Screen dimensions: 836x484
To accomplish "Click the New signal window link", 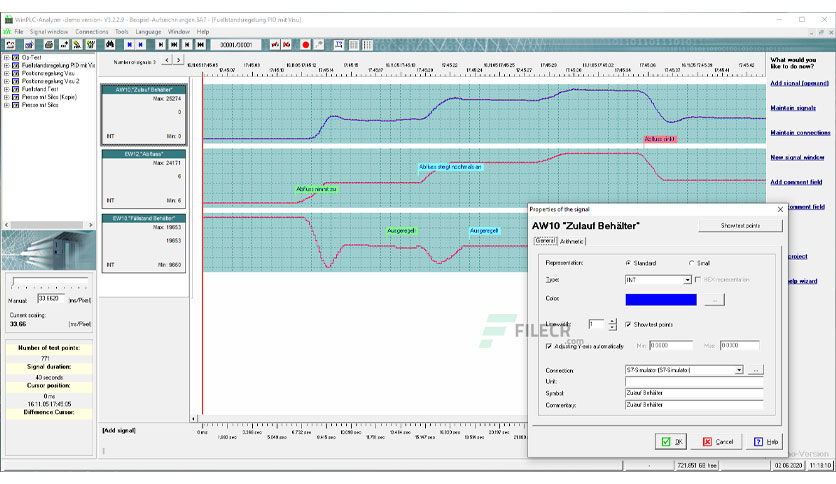I will (797, 157).
